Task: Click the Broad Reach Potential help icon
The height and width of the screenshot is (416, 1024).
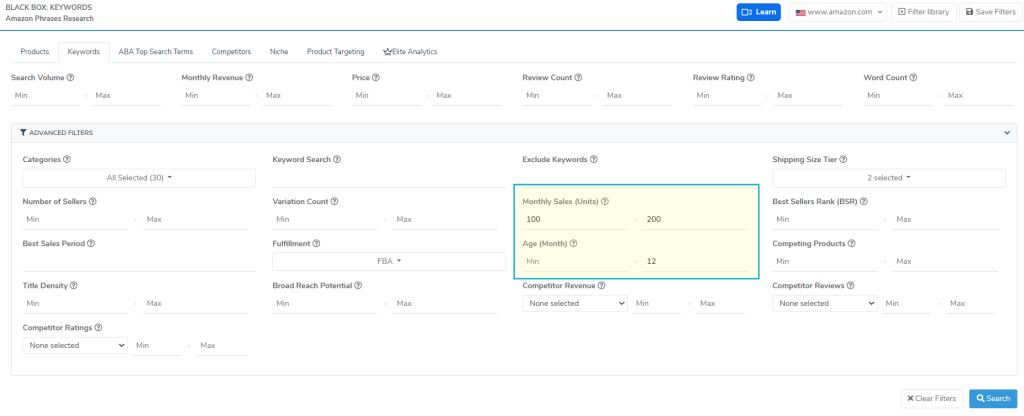Action: pos(359,285)
